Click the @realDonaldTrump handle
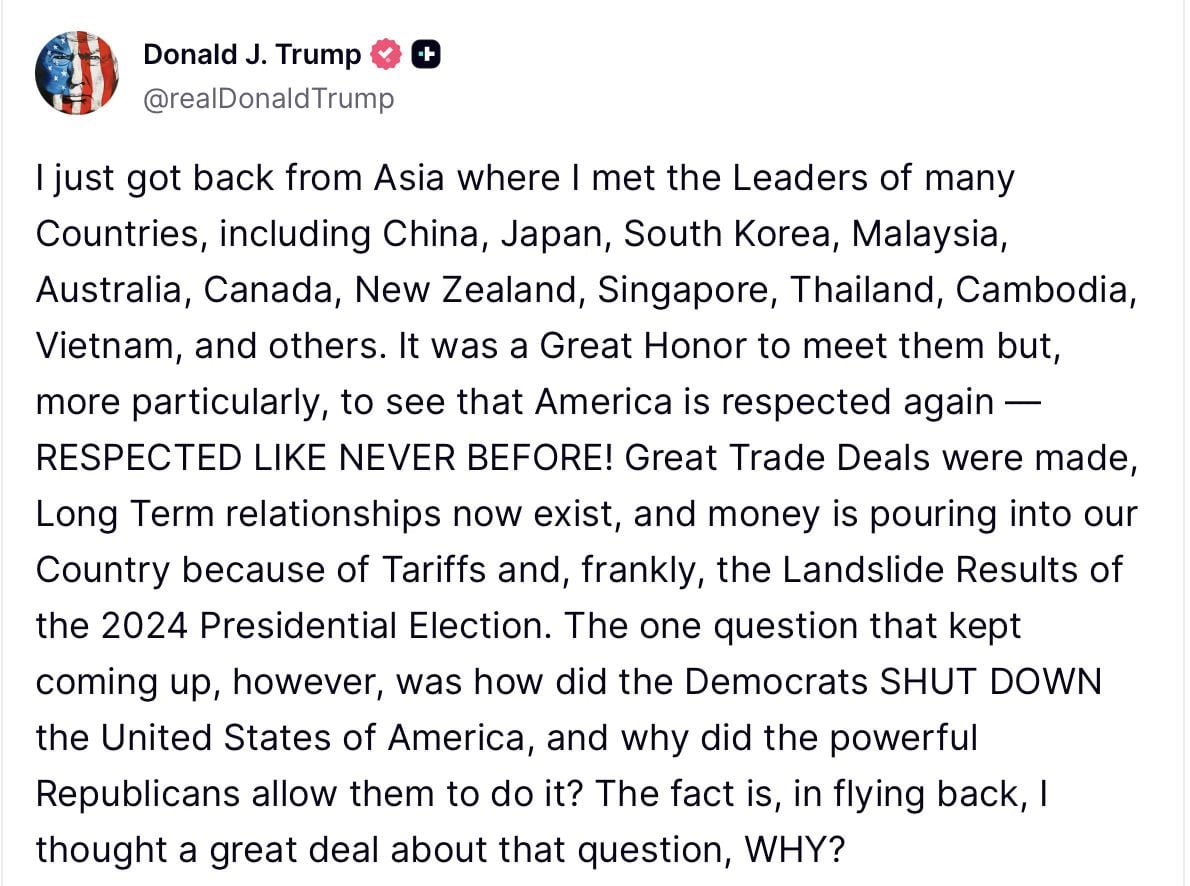This screenshot has width=1190, height=886. pyautogui.click(x=269, y=99)
